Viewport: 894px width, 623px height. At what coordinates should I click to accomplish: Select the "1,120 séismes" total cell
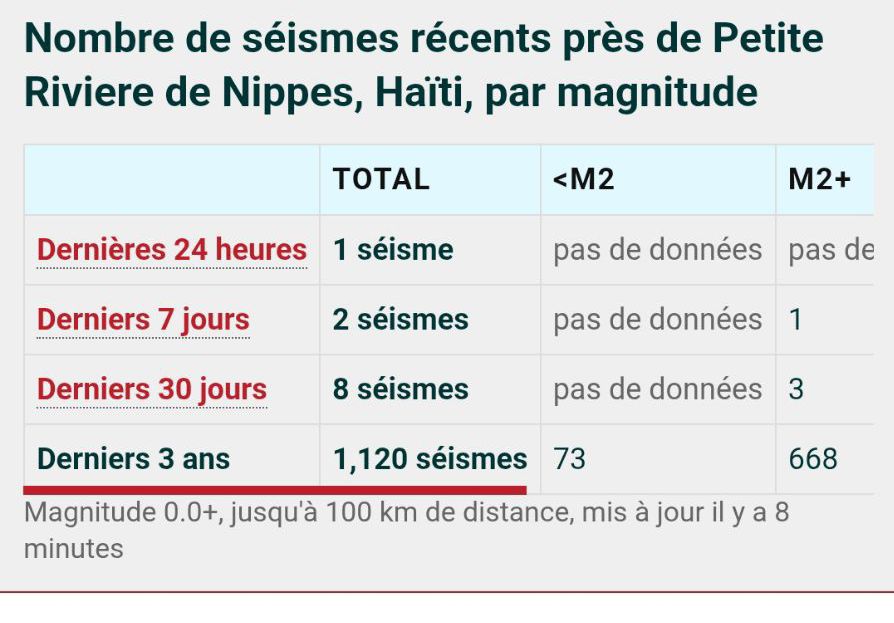pos(430,459)
